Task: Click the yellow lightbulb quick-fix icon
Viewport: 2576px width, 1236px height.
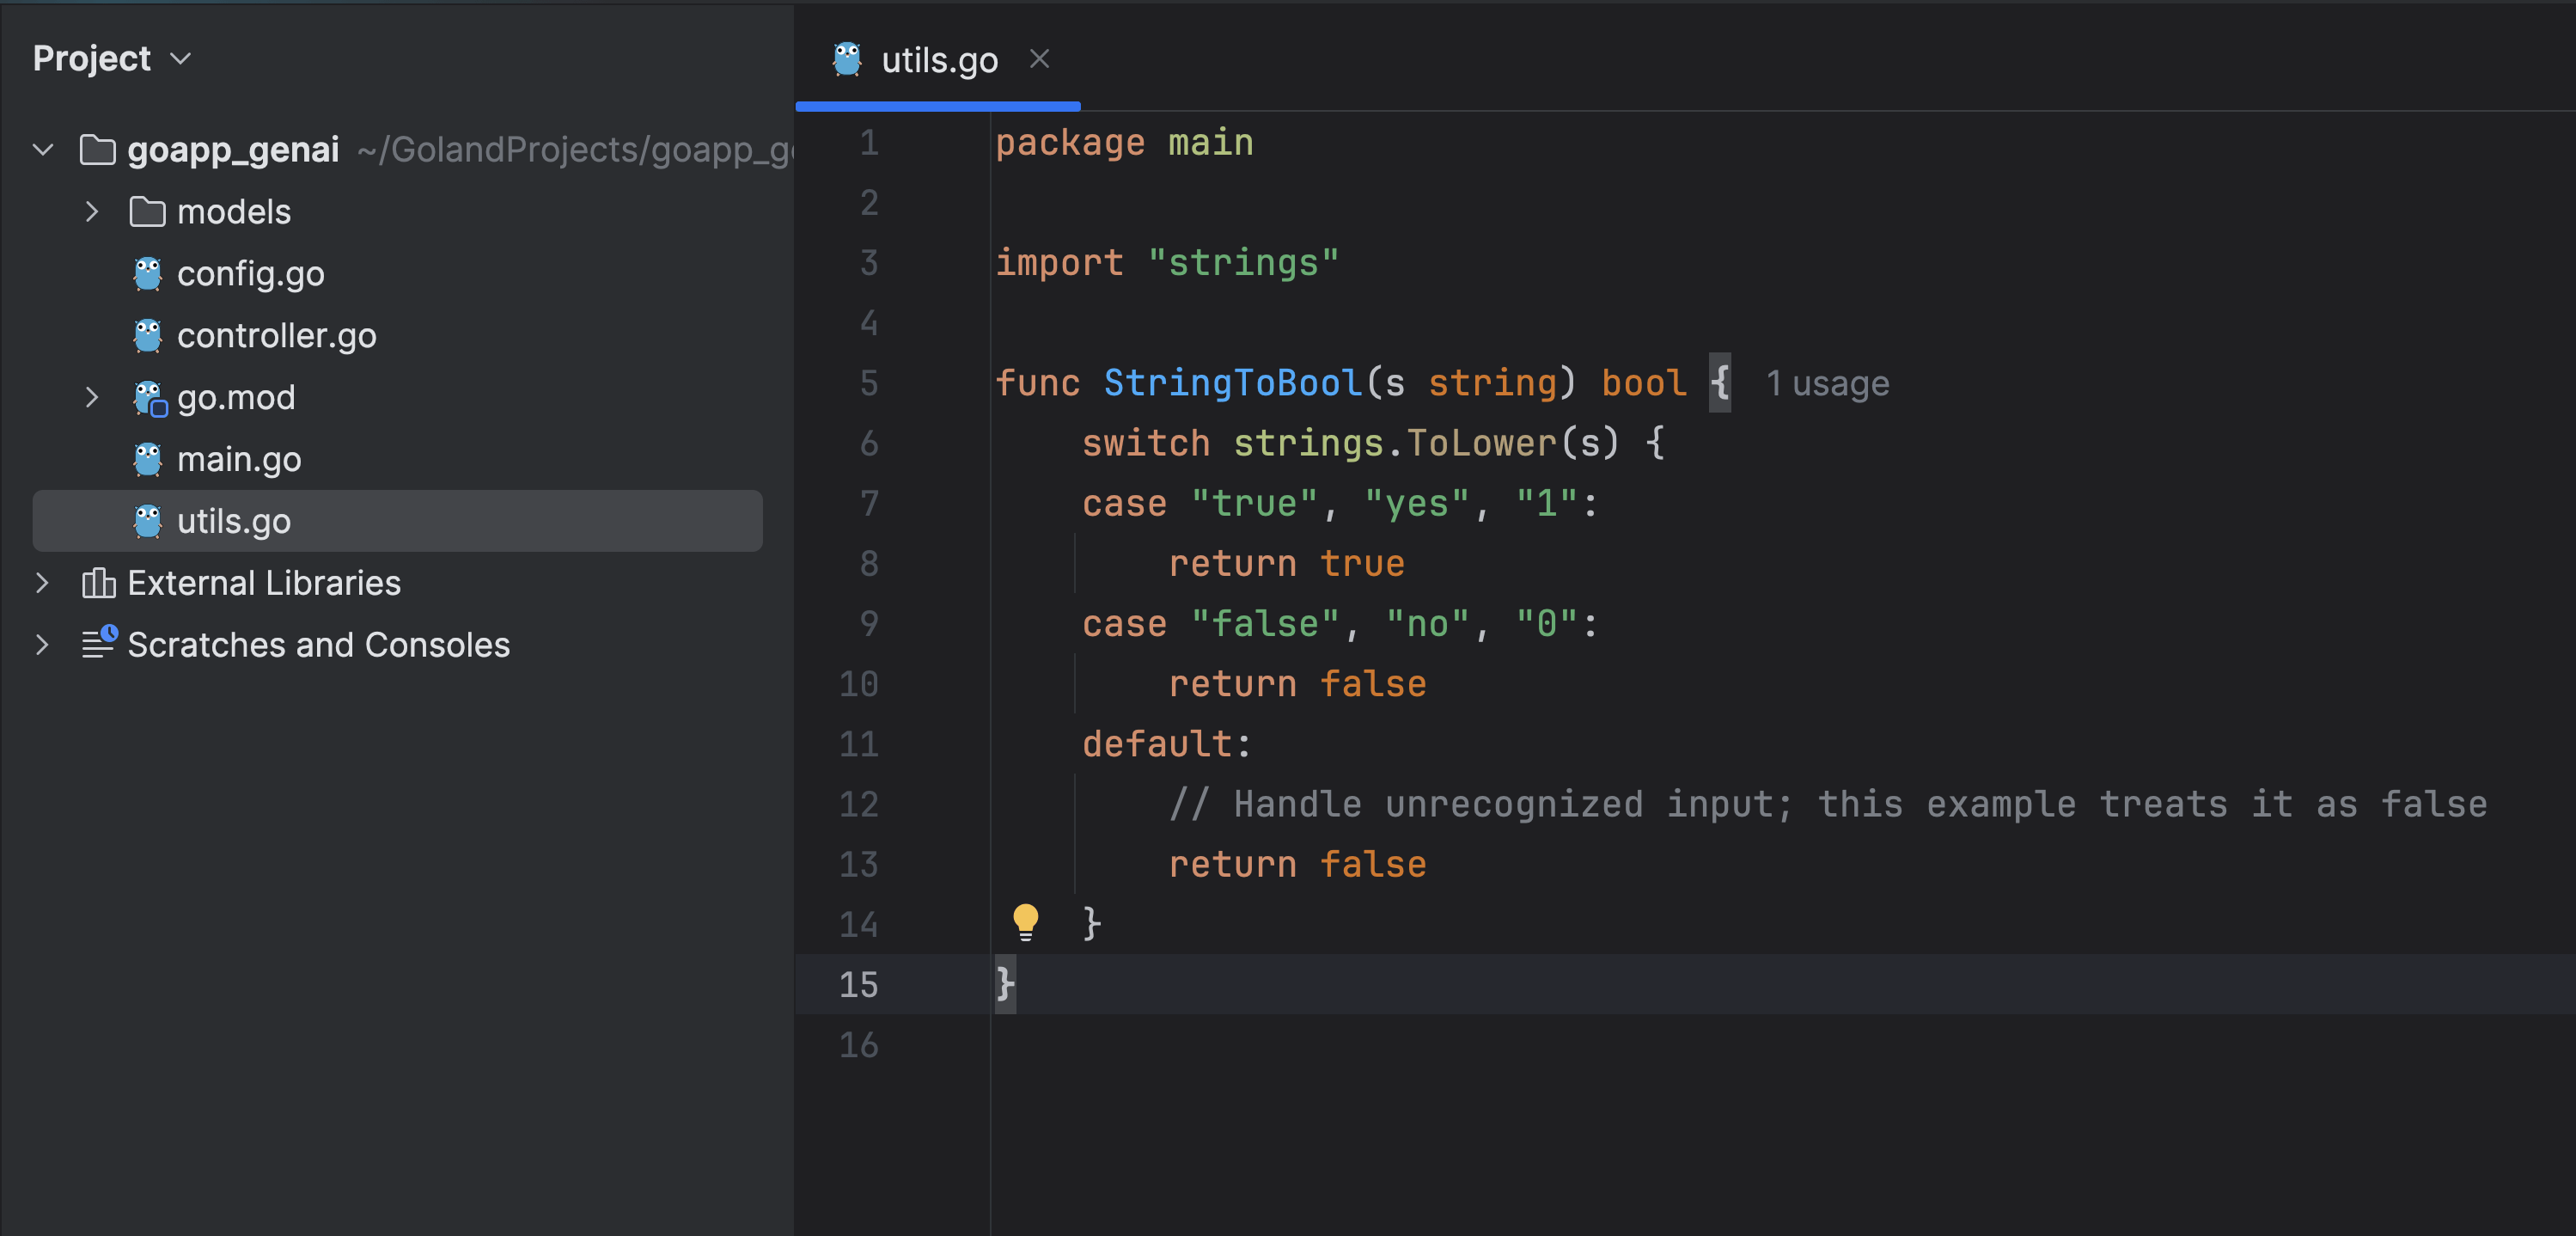Action: tap(1025, 921)
